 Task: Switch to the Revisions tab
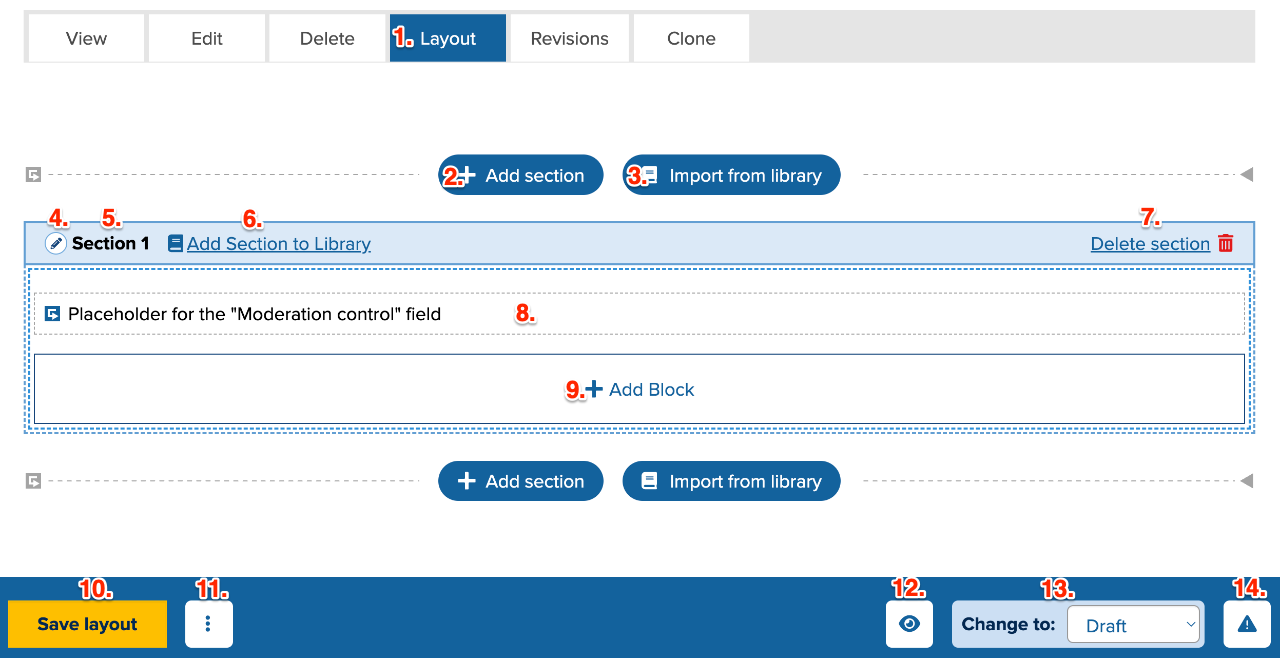click(x=569, y=39)
